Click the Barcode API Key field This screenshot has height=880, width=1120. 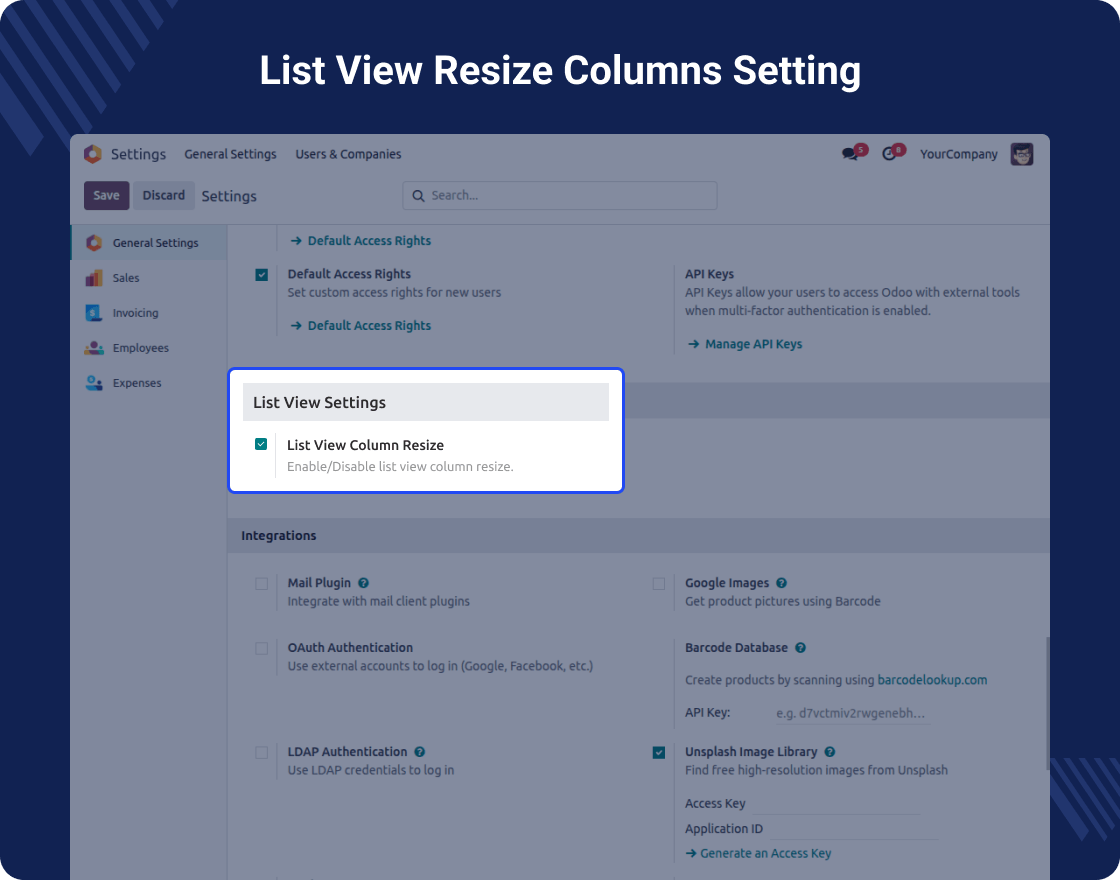point(852,714)
